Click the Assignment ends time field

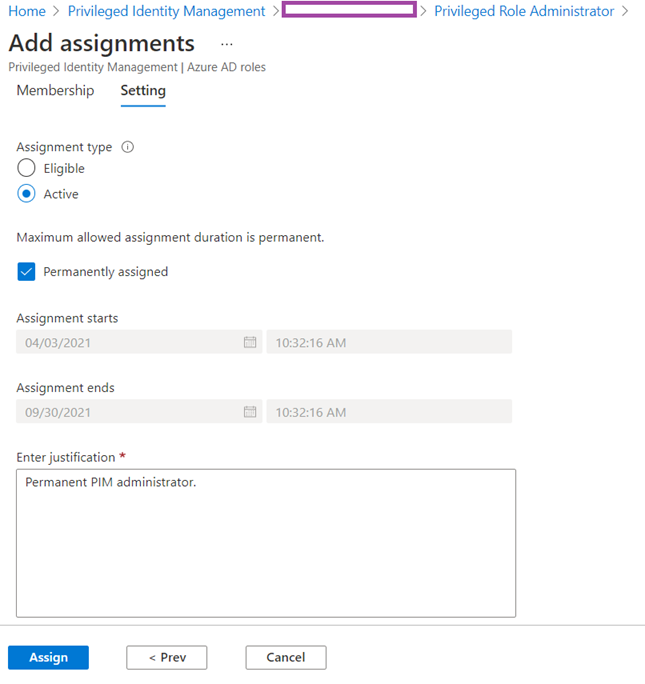pyautogui.click(x=389, y=411)
